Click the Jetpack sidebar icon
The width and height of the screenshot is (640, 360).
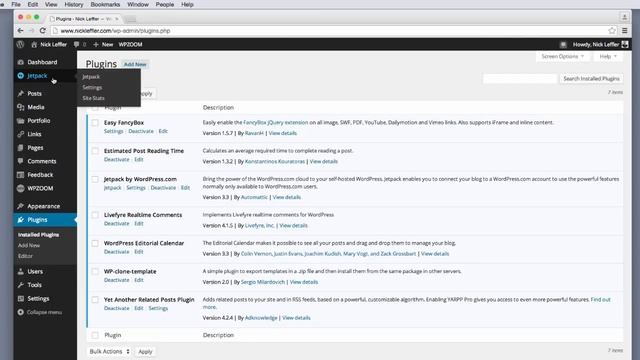[x=21, y=76]
